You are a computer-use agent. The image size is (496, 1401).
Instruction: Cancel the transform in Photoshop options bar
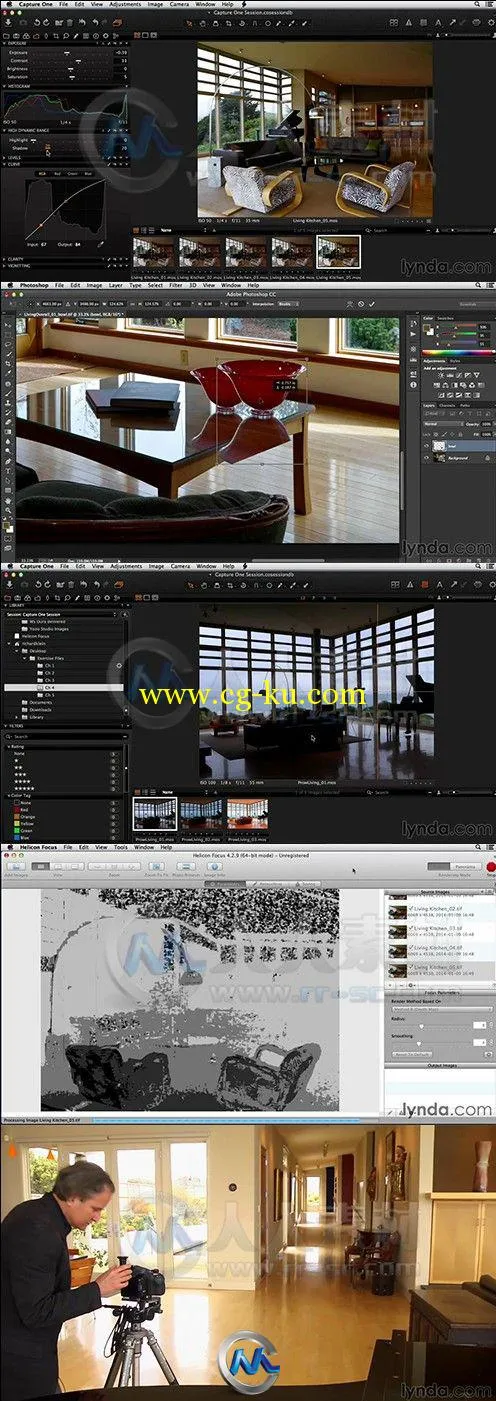coord(361,303)
